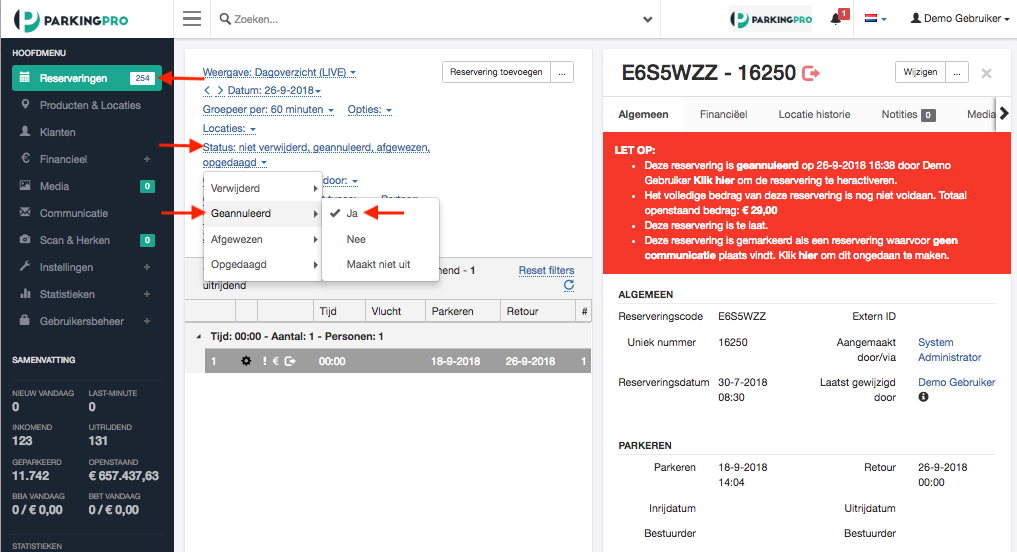Click the info icon under Demo Gebruiker
The width and height of the screenshot is (1017, 552).
click(x=924, y=397)
